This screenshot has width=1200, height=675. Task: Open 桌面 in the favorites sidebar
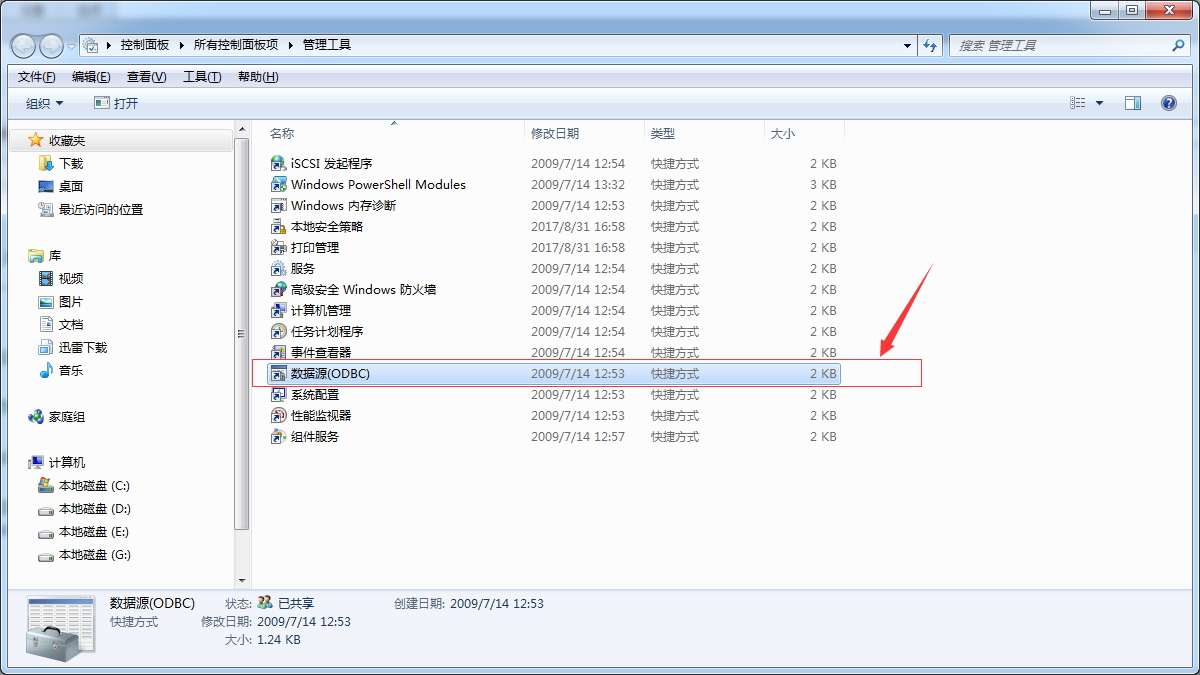point(61,186)
